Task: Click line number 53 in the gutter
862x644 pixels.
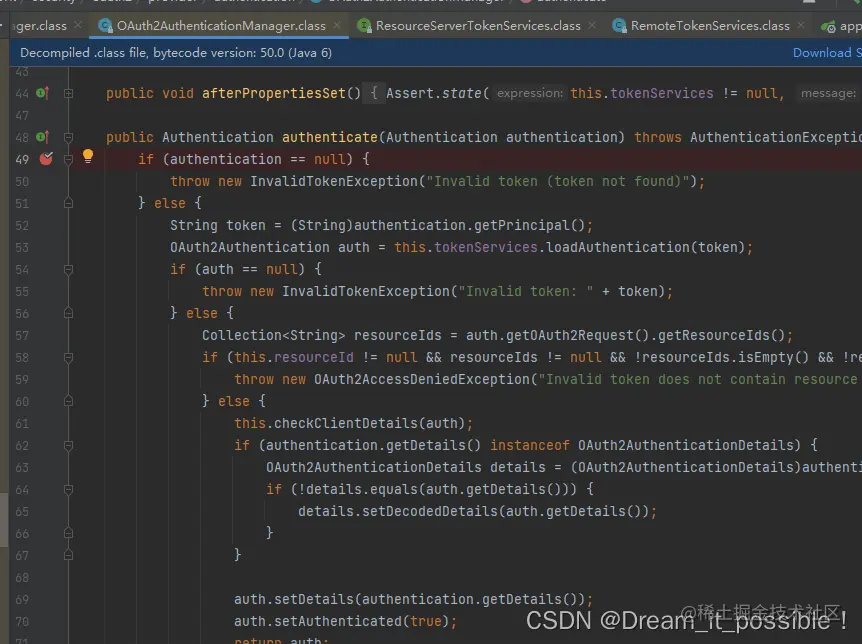Action: (22, 247)
